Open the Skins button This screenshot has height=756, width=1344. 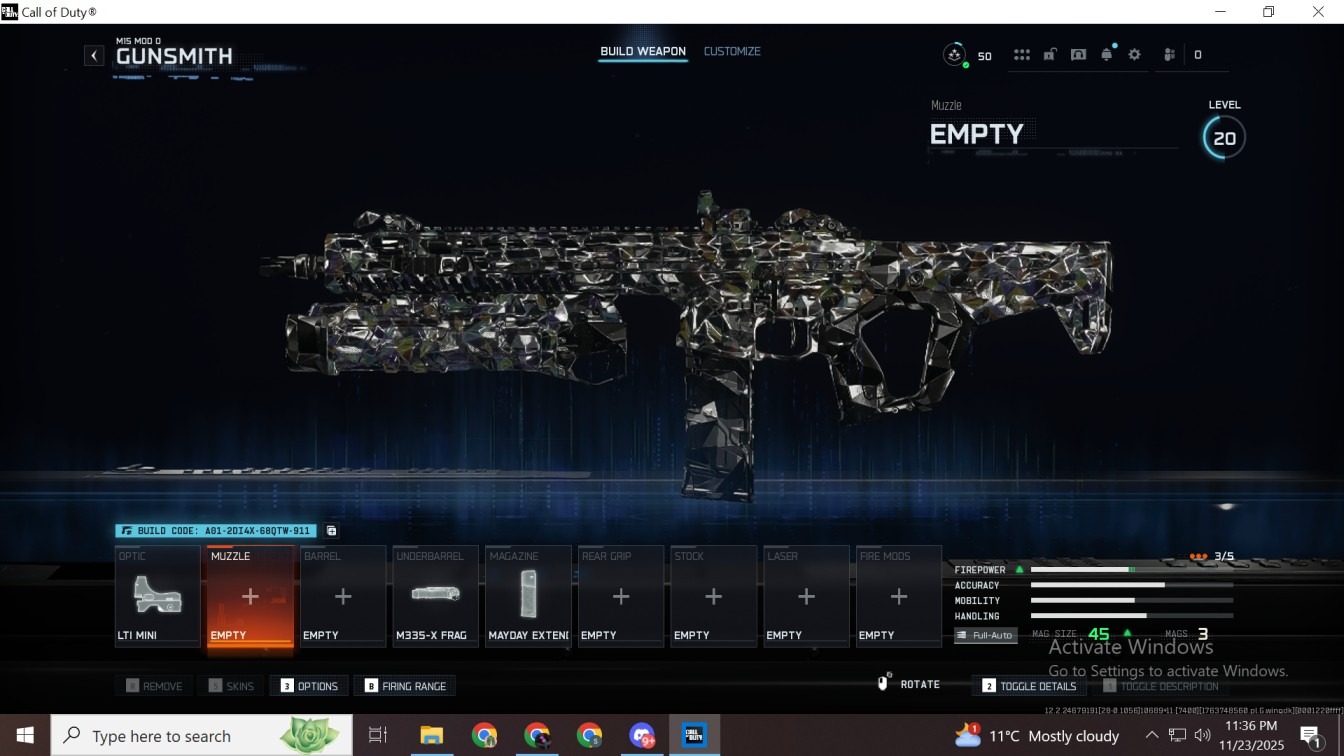pos(231,686)
